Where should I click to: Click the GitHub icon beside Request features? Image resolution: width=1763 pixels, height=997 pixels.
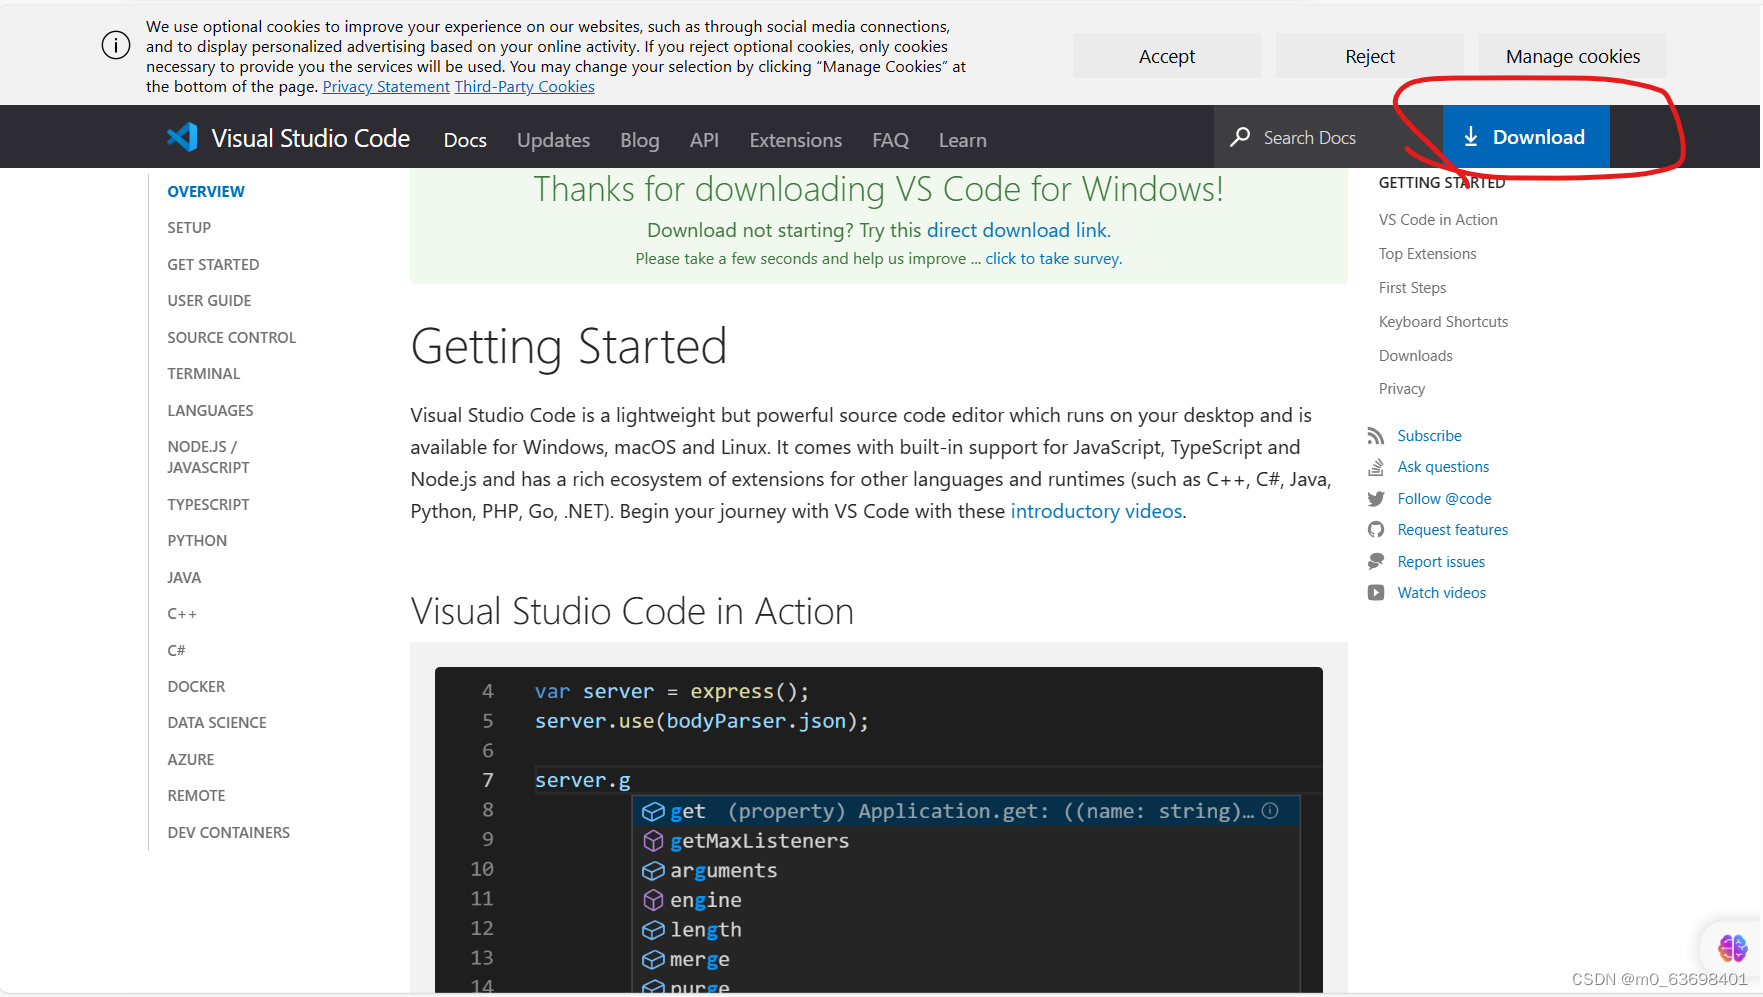click(1377, 530)
